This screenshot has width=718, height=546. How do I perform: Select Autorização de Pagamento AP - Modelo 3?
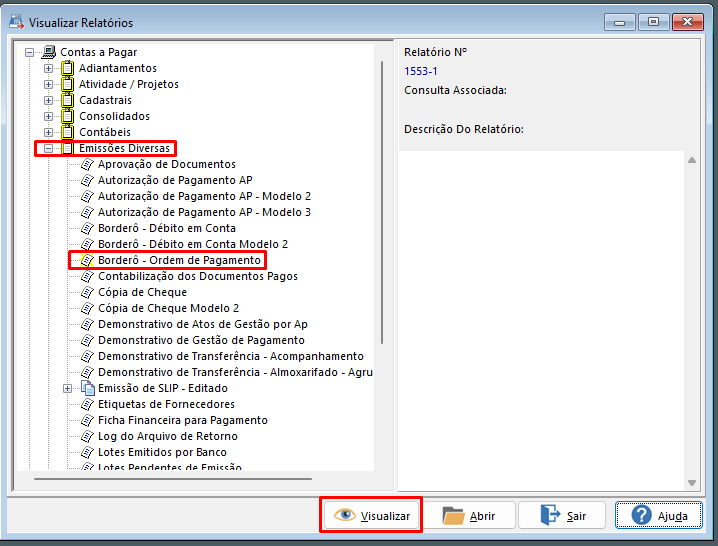click(204, 212)
